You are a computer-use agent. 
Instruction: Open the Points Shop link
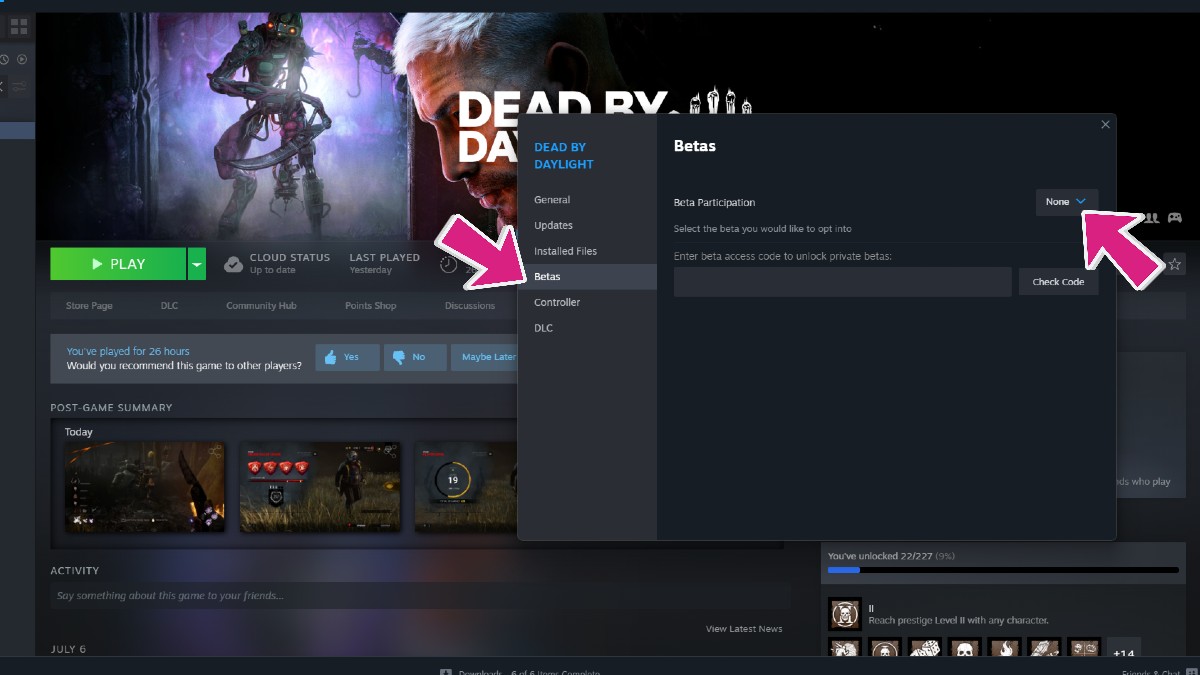(370, 306)
